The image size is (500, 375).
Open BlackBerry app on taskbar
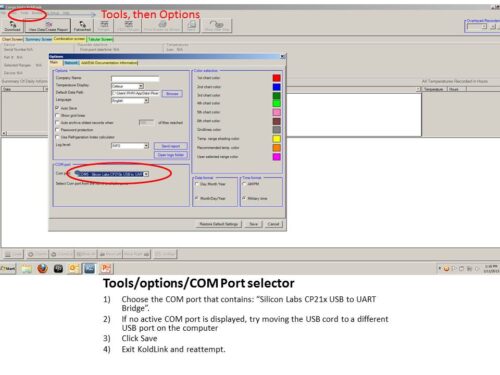point(58,268)
